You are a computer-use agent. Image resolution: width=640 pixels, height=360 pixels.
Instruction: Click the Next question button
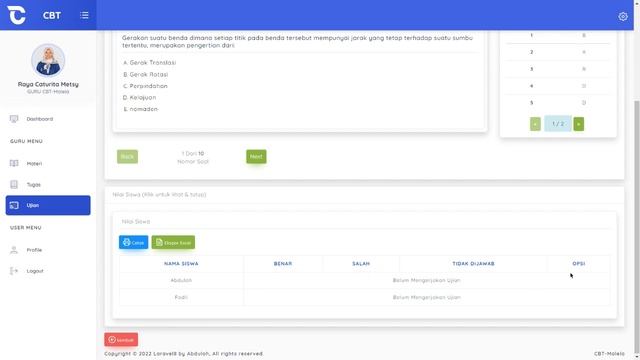[256, 157]
